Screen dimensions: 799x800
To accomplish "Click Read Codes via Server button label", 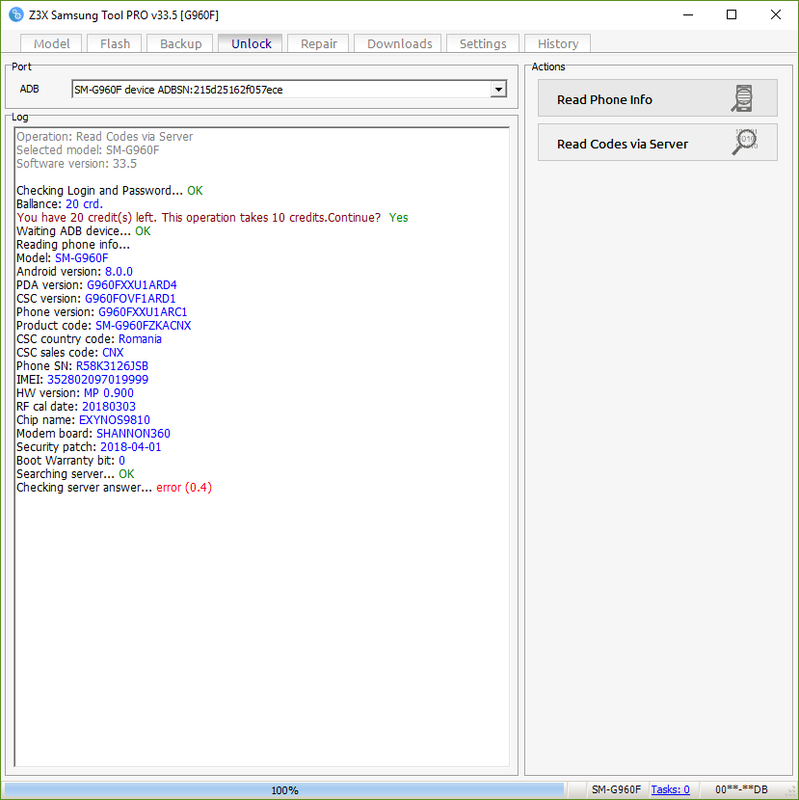I will (622, 144).
